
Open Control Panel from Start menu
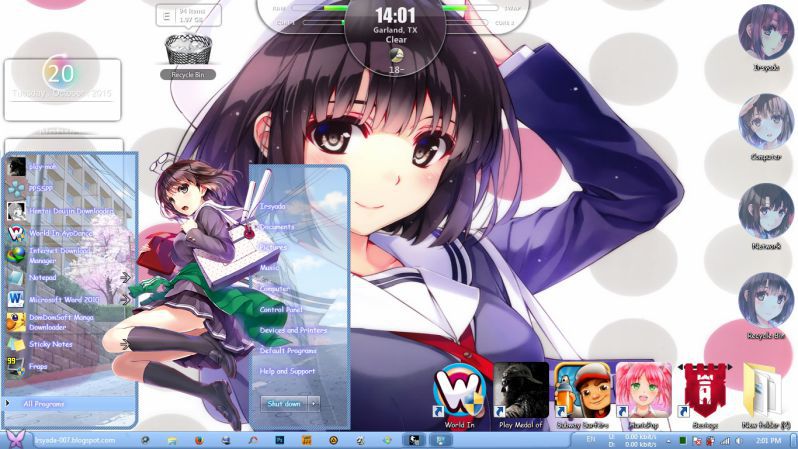tap(281, 310)
